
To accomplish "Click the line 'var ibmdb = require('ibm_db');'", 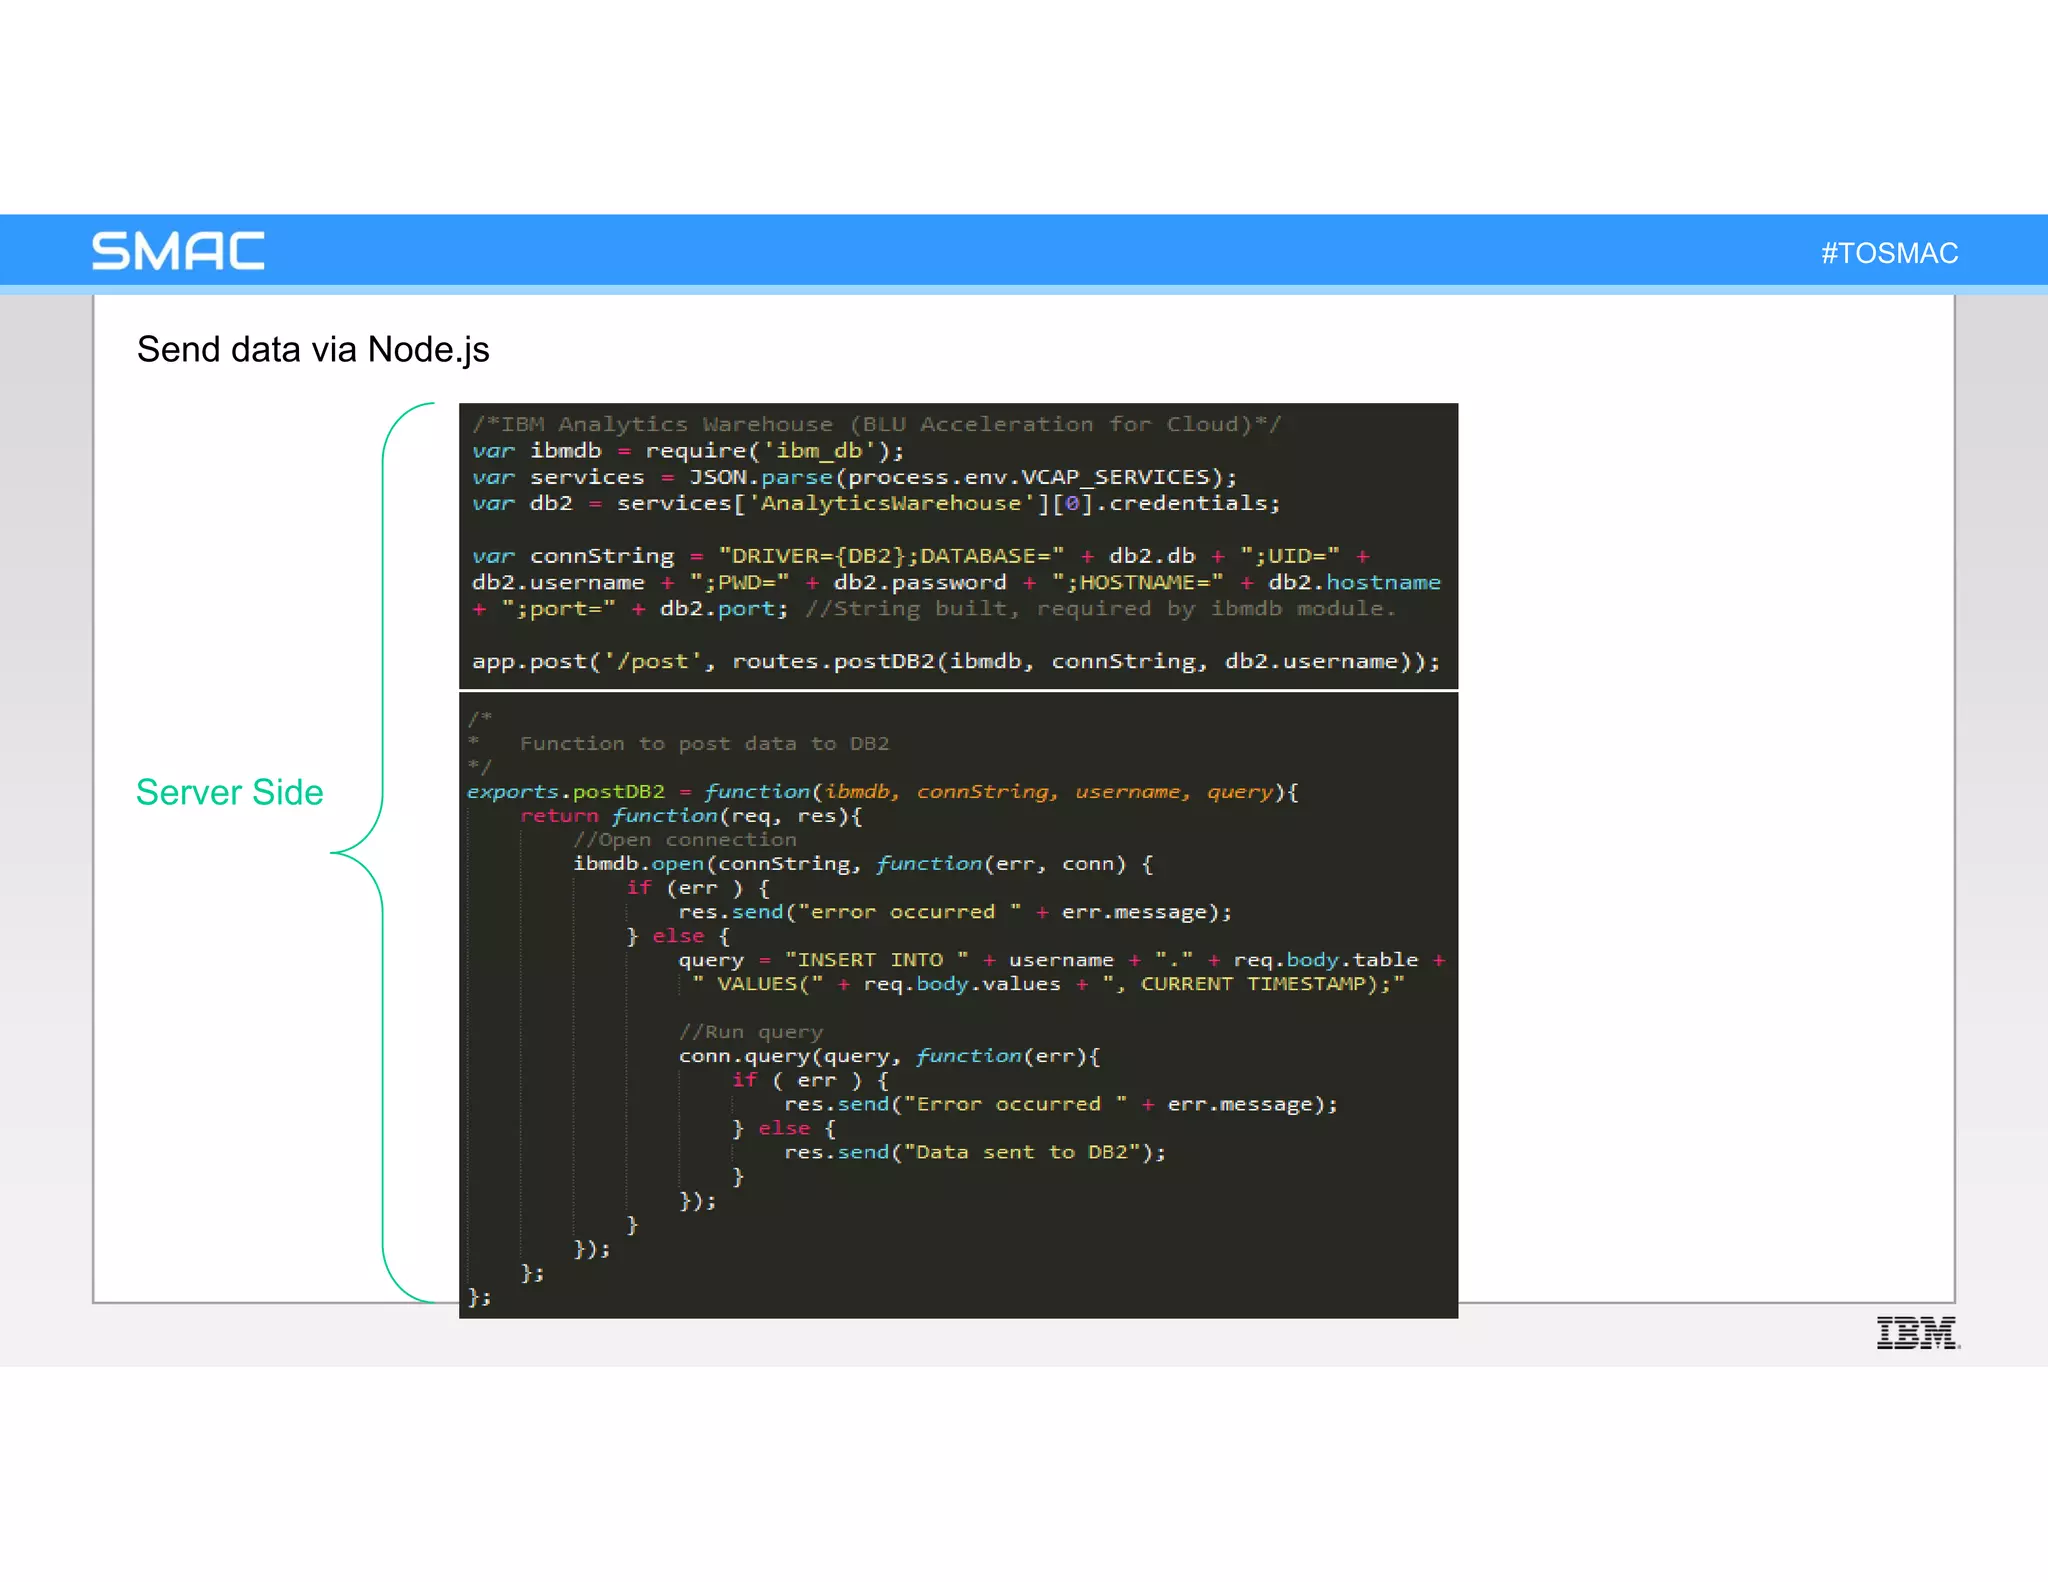I will (x=688, y=451).
